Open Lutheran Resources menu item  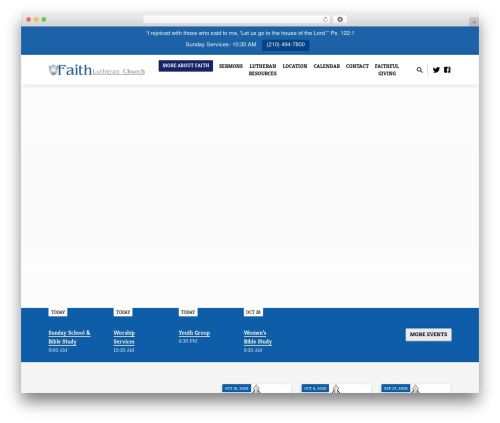tap(263, 70)
